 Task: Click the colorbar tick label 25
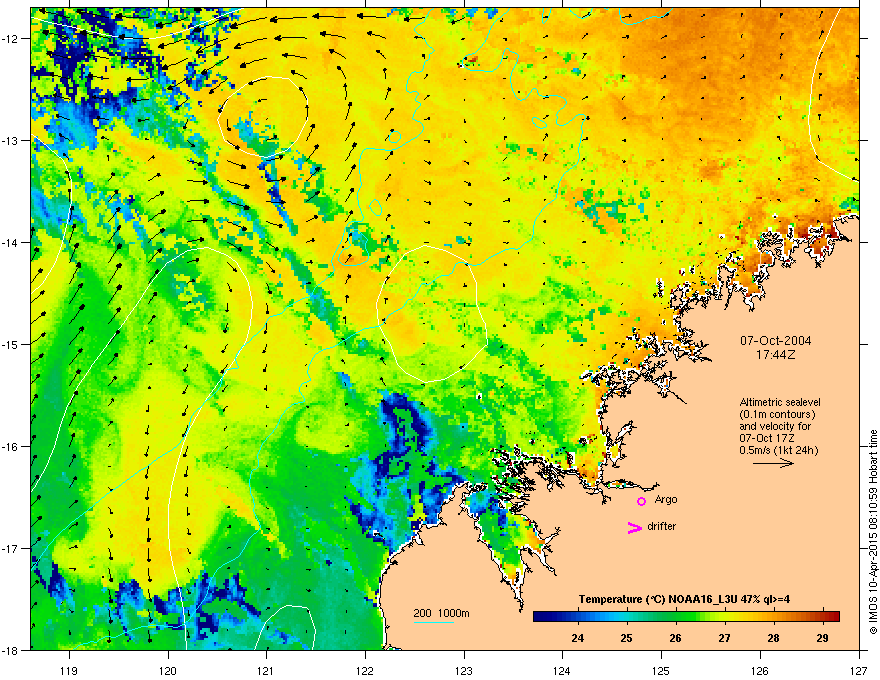[x=626, y=638]
